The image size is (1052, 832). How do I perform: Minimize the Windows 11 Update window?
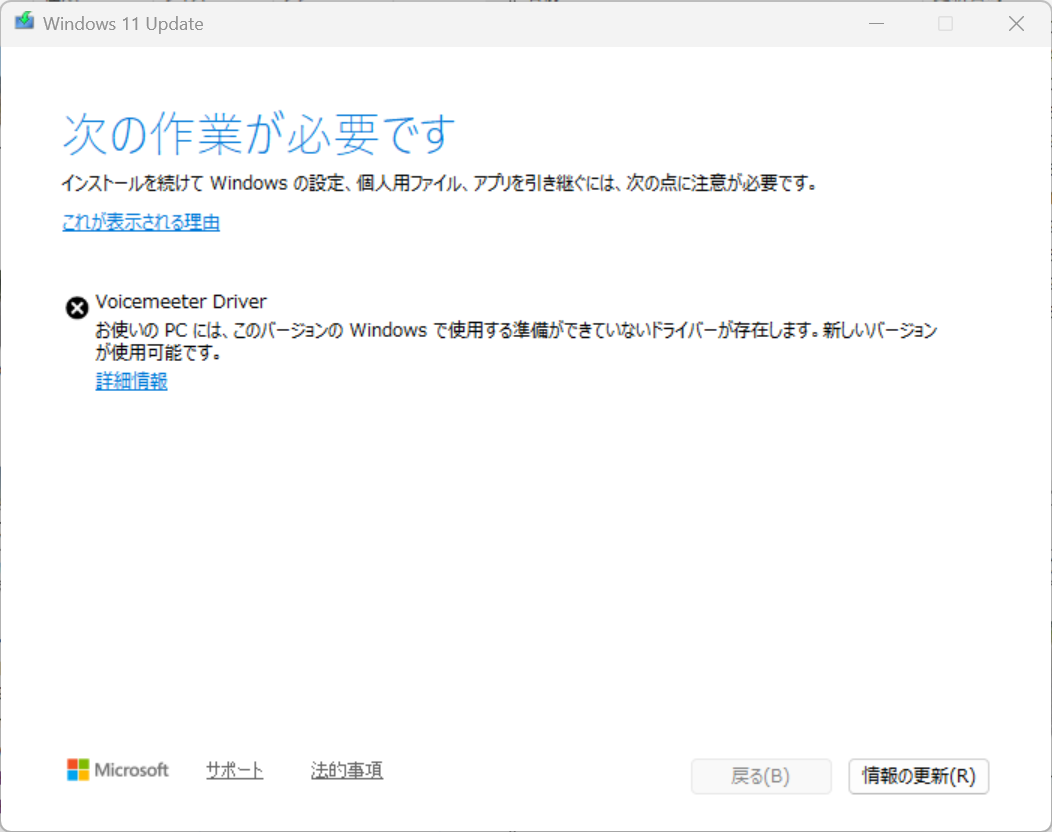(876, 23)
